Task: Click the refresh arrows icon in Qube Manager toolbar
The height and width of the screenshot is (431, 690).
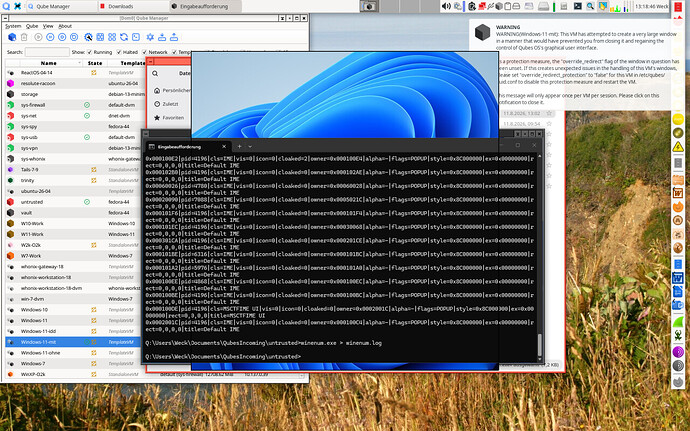Action: pyautogui.click(x=124, y=37)
